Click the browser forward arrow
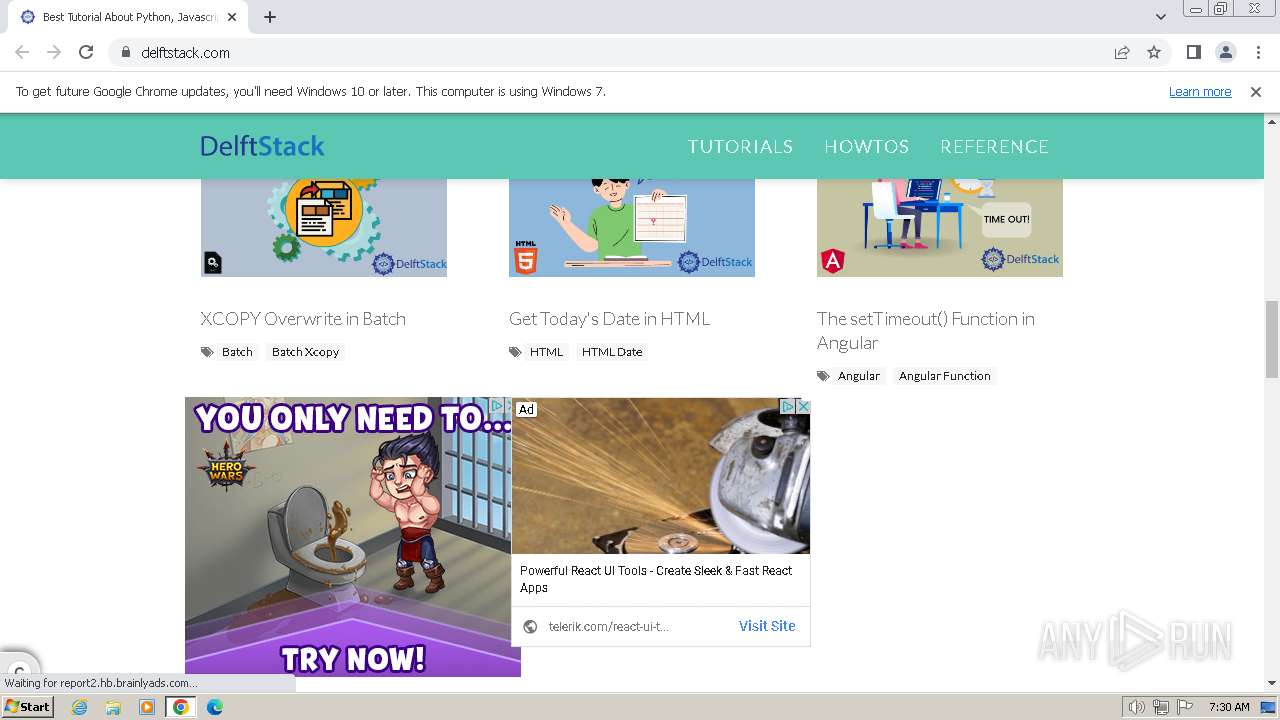This screenshot has width=1280, height=720. (54, 52)
